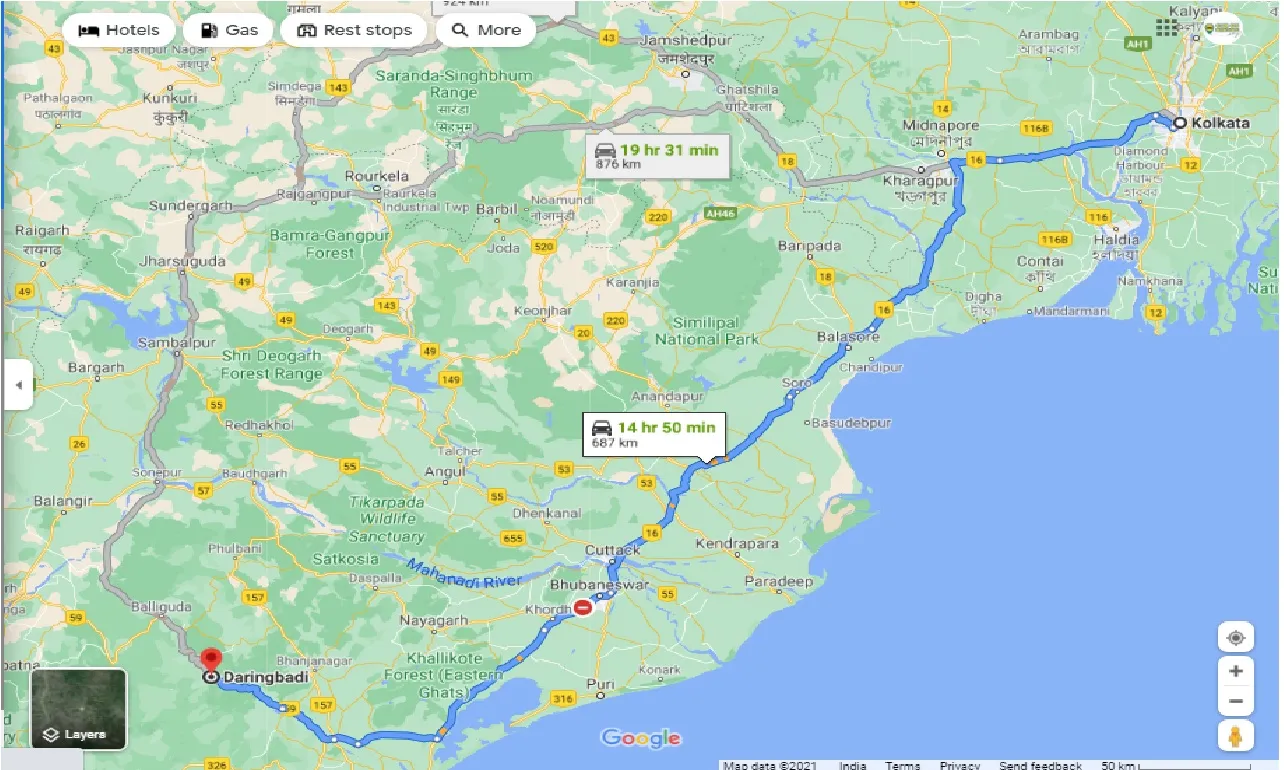
Task: Zoom out using the minus icon
Action: point(1236,701)
